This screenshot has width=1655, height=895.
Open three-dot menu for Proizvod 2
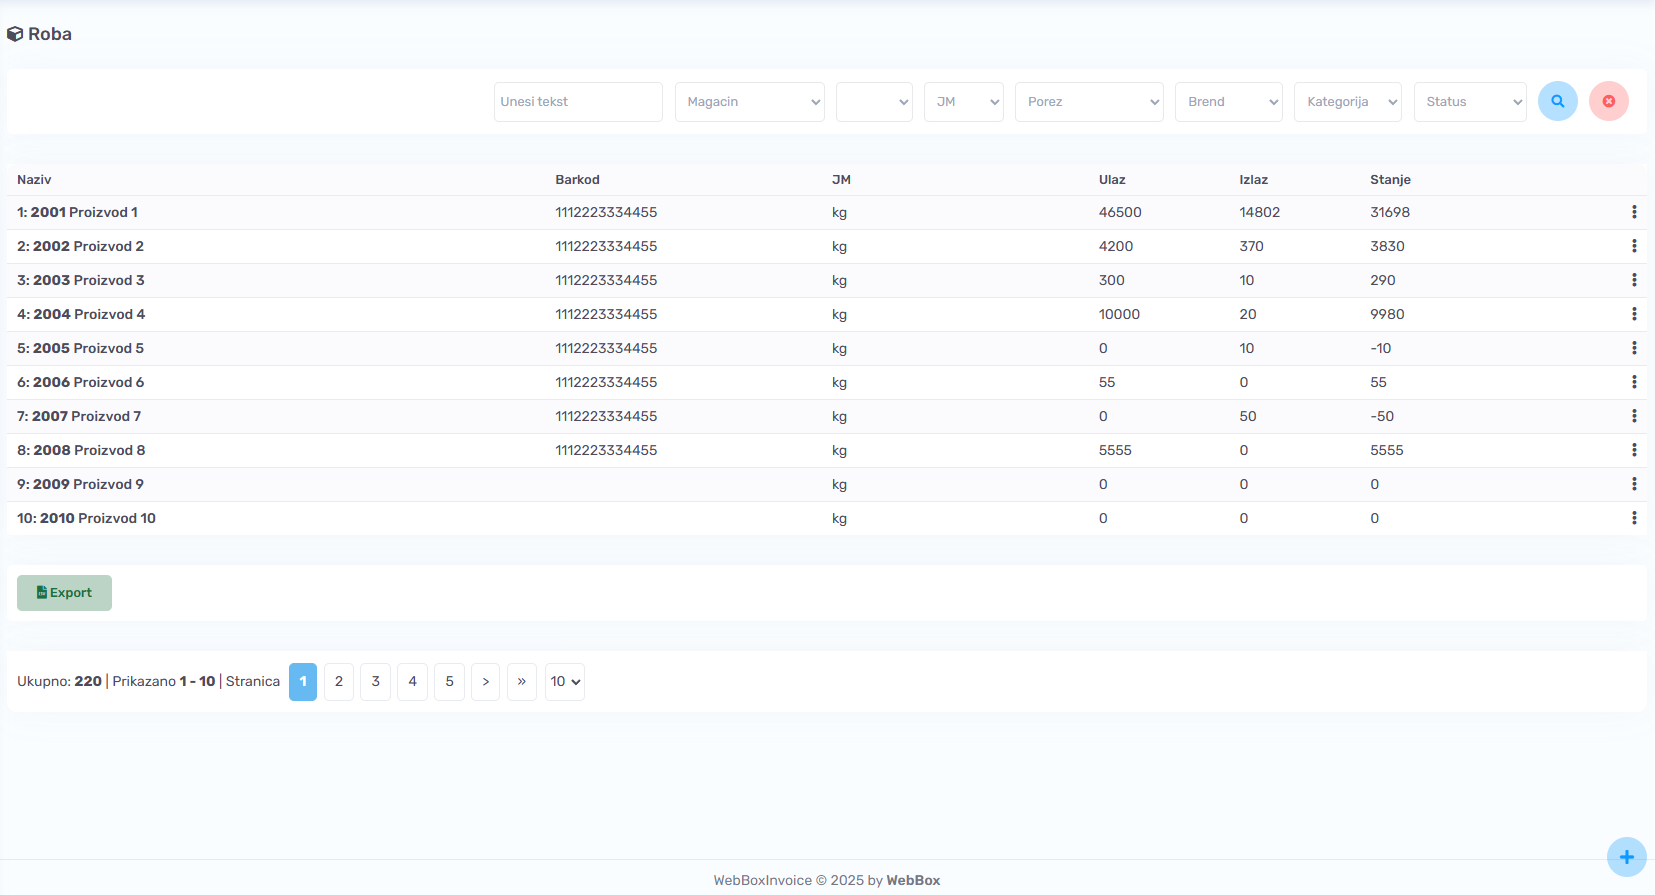pyautogui.click(x=1634, y=246)
